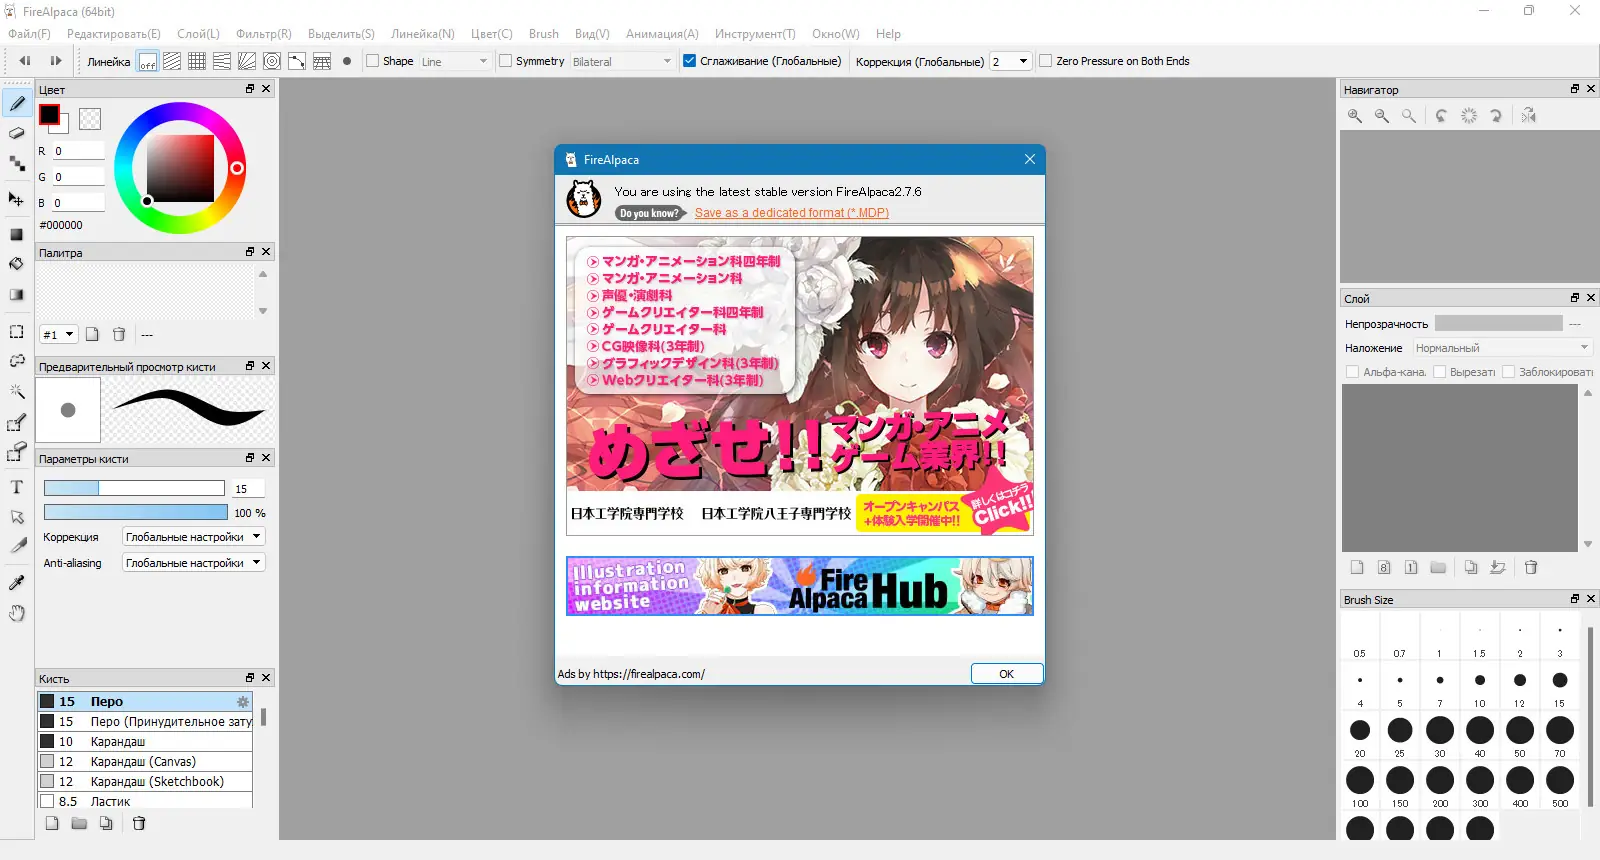Screen dimensions: 1600x860
Task: Turn snap off with the 'off' icon
Action: coord(148,61)
